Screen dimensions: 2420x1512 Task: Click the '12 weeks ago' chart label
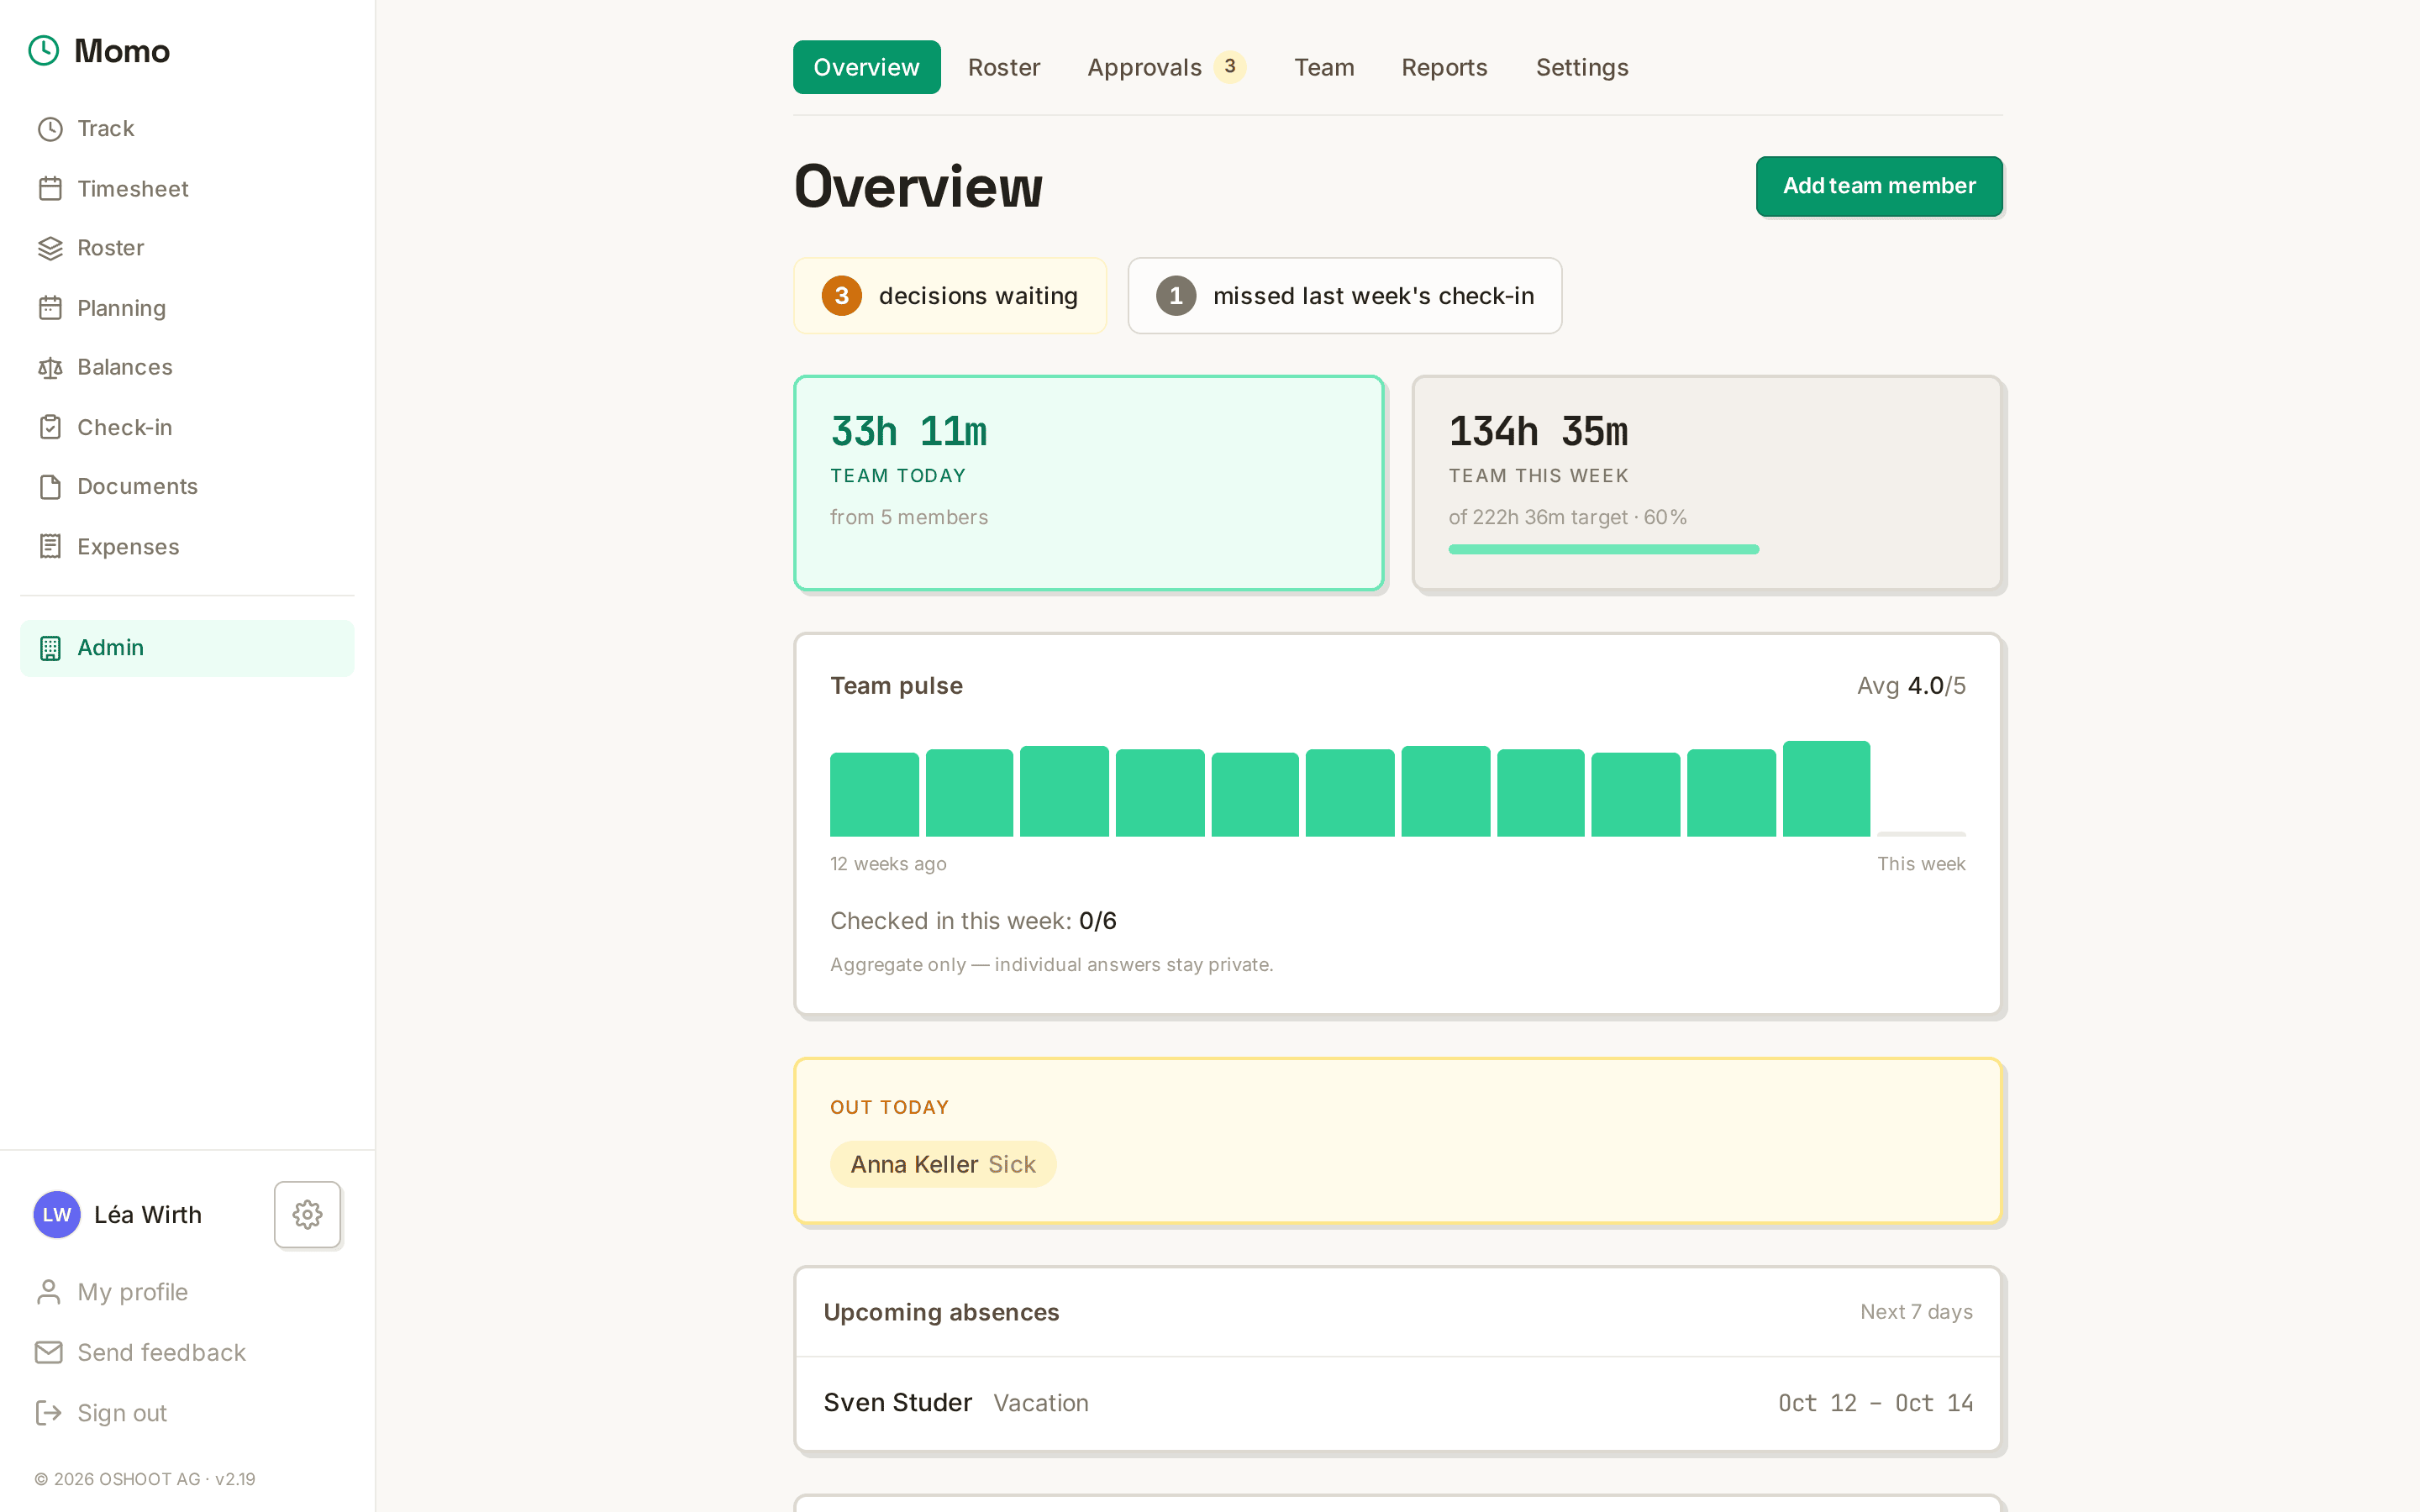888,864
